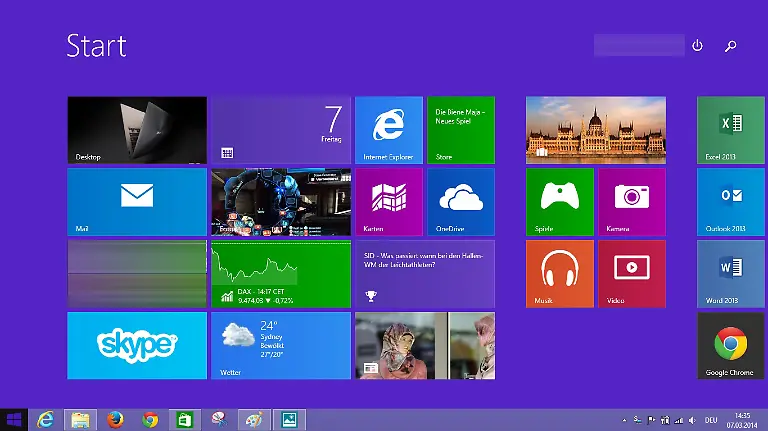Launch the Word 2013 tile
The height and width of the screenshot is (431, 768).
pyautogui.click(x=731, y=274)
